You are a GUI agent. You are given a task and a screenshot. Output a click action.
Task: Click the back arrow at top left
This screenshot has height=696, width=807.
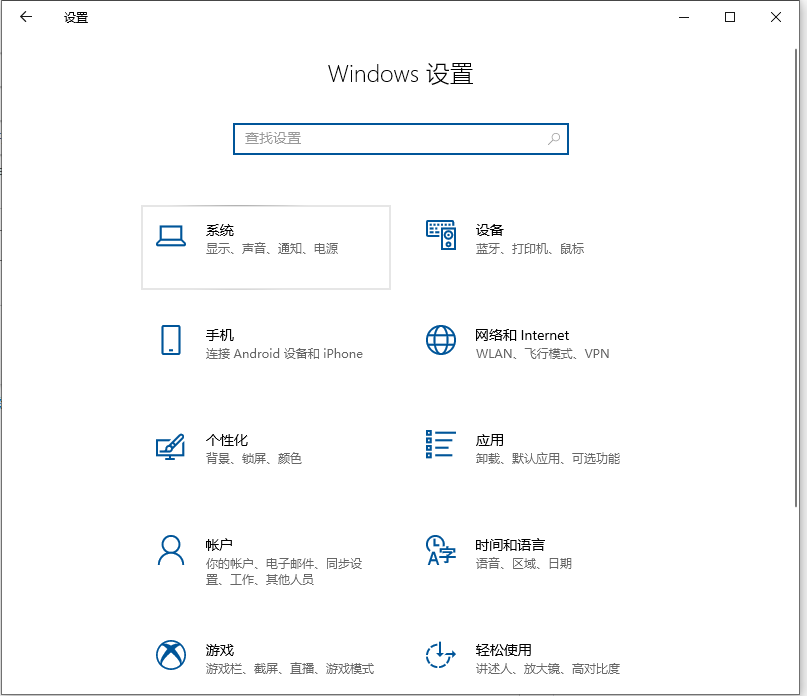pos(26,17)
